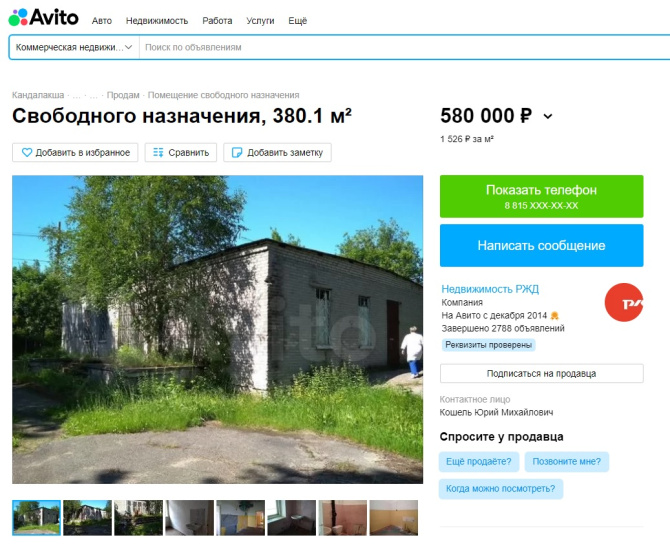Click the red РЖД company logo

tap(624, 302)
